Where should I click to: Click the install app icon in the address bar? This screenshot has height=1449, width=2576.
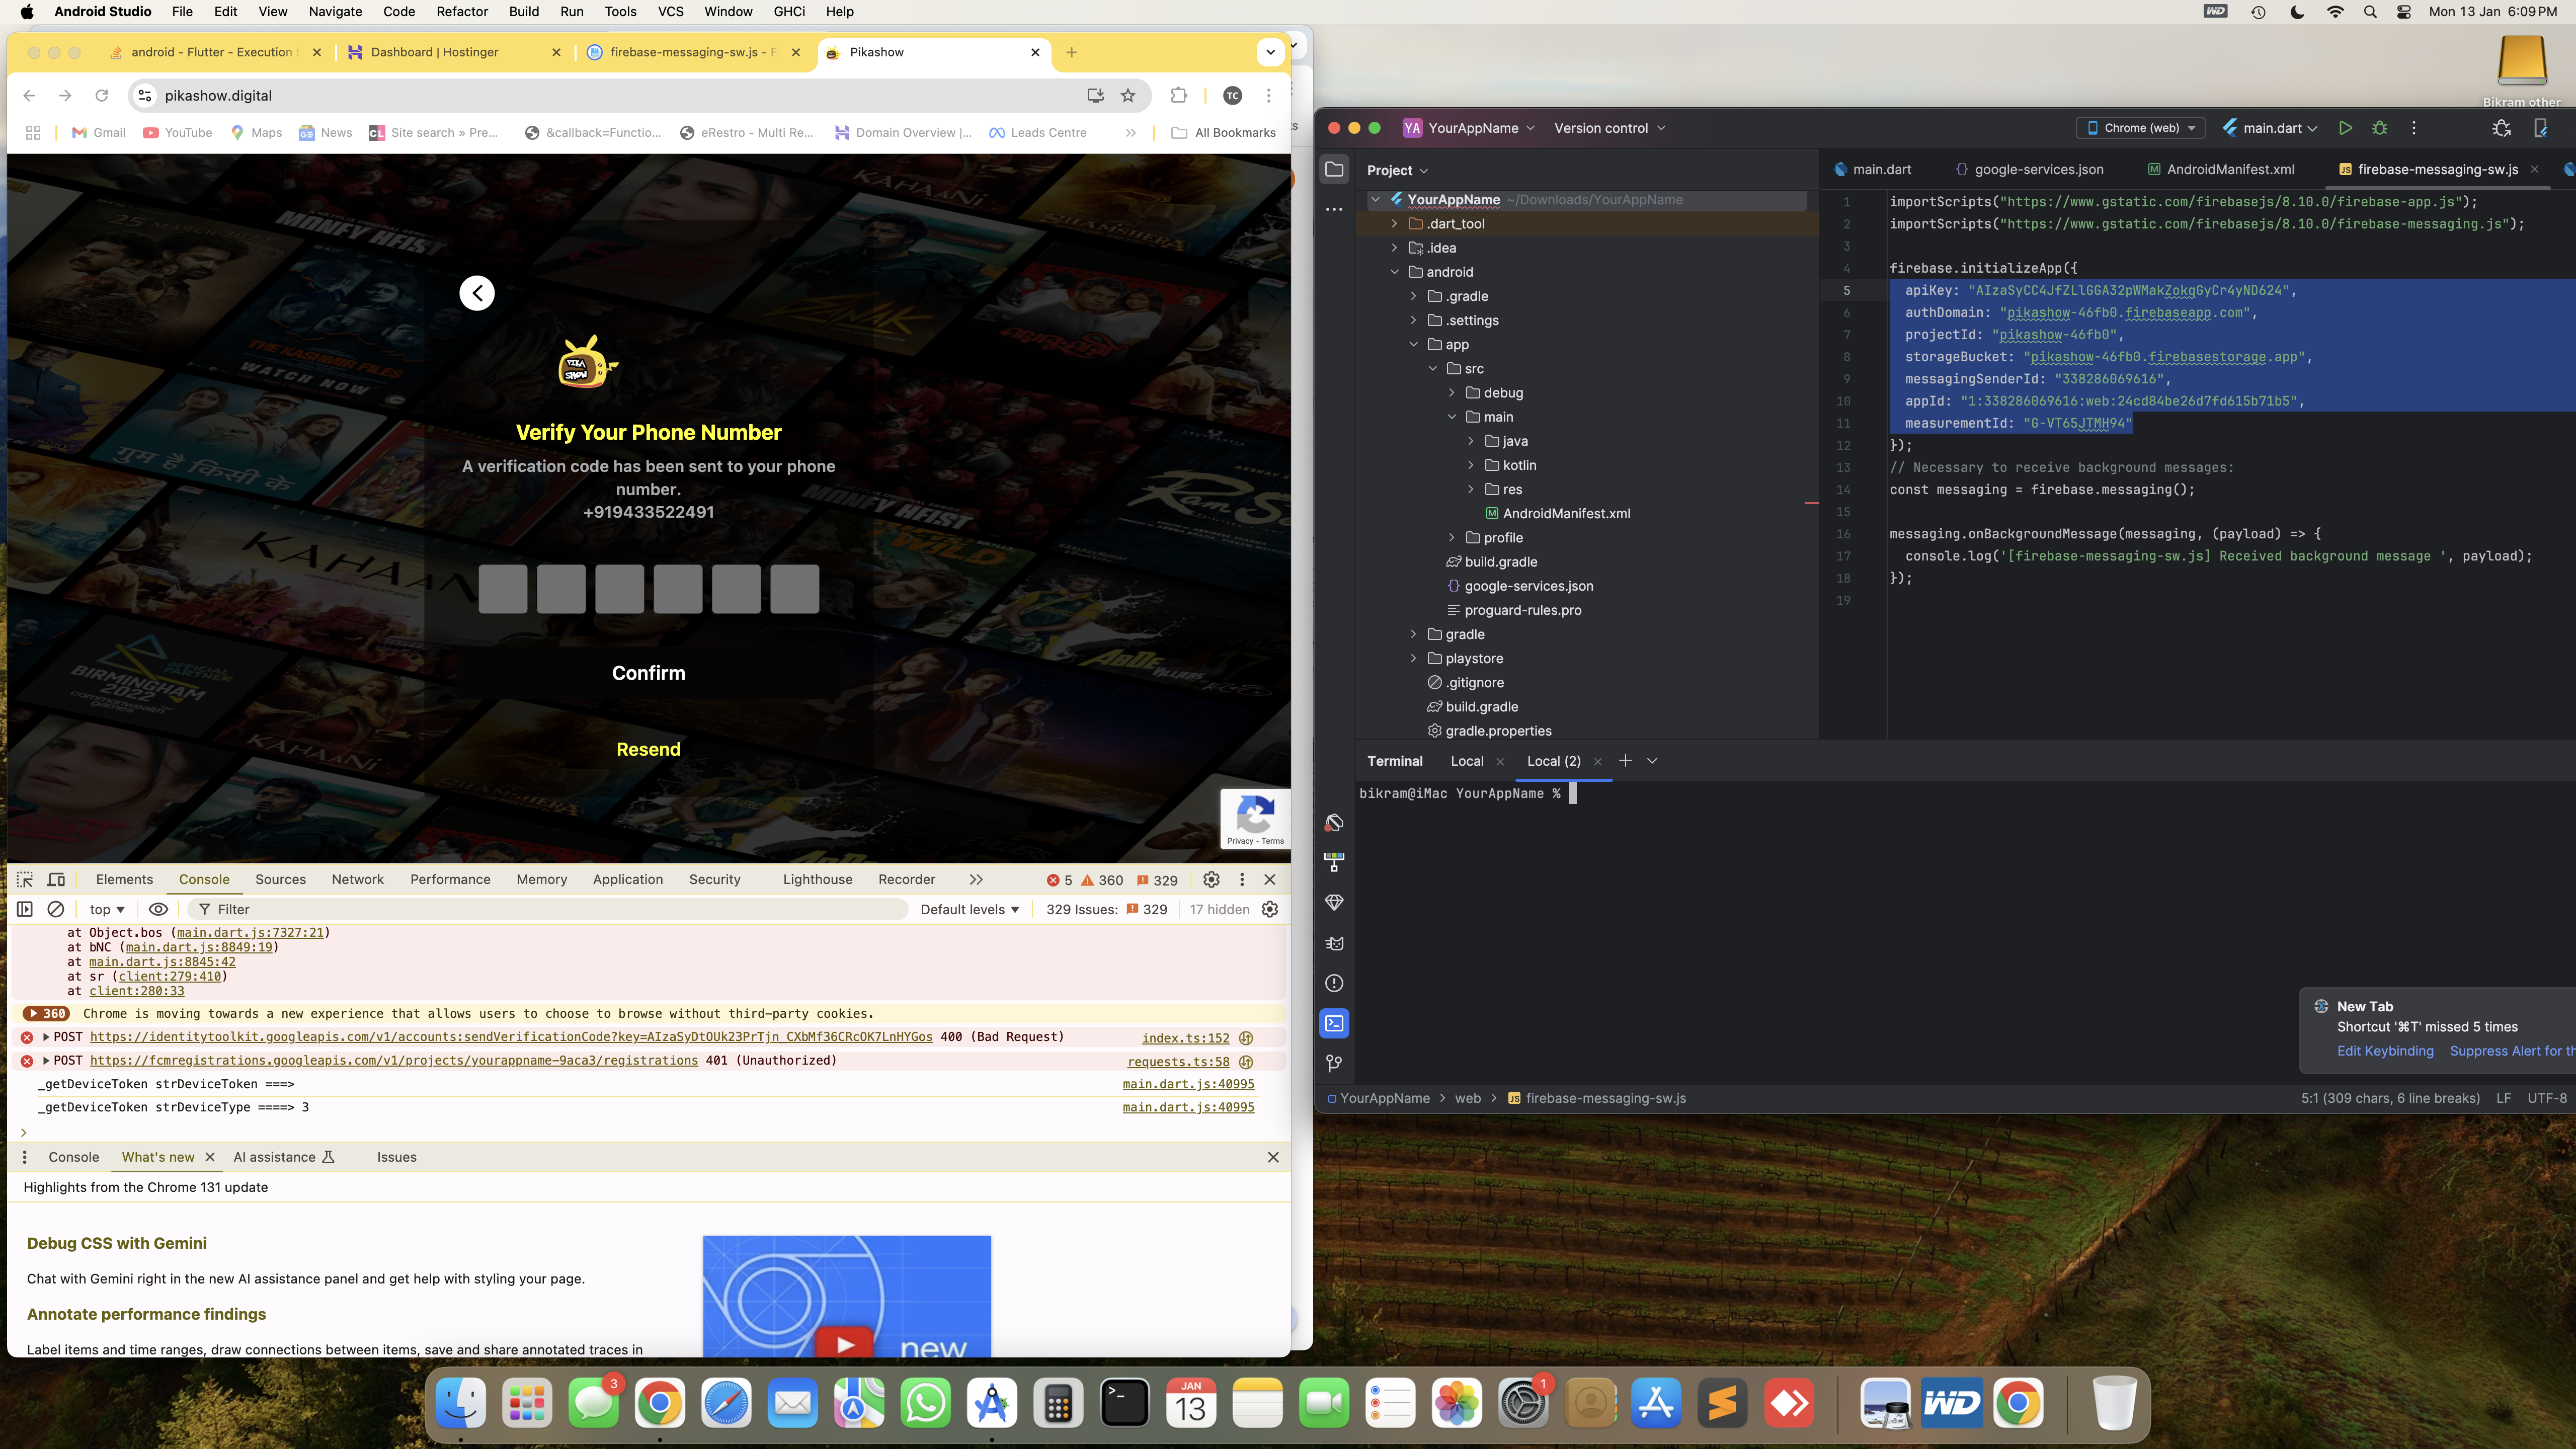tap(1095, 95)
